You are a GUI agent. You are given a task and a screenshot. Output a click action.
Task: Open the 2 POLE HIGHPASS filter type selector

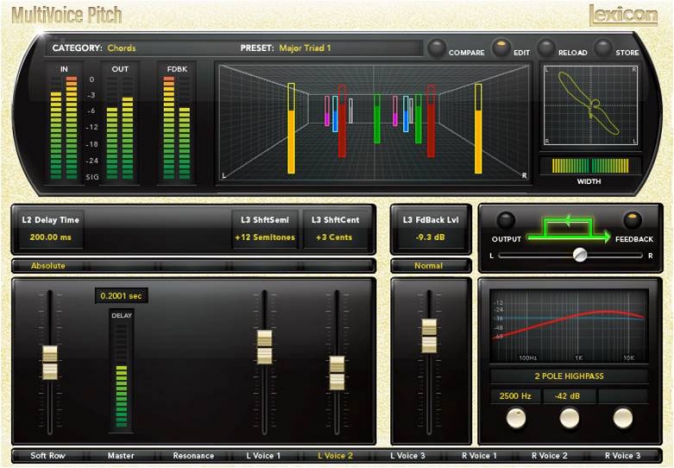click(569, 376)
